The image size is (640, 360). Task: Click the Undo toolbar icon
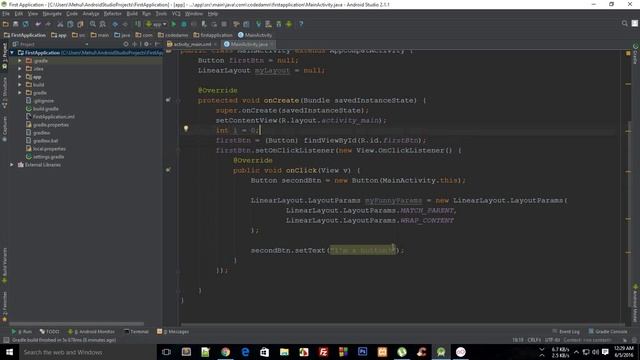(38, 24)
